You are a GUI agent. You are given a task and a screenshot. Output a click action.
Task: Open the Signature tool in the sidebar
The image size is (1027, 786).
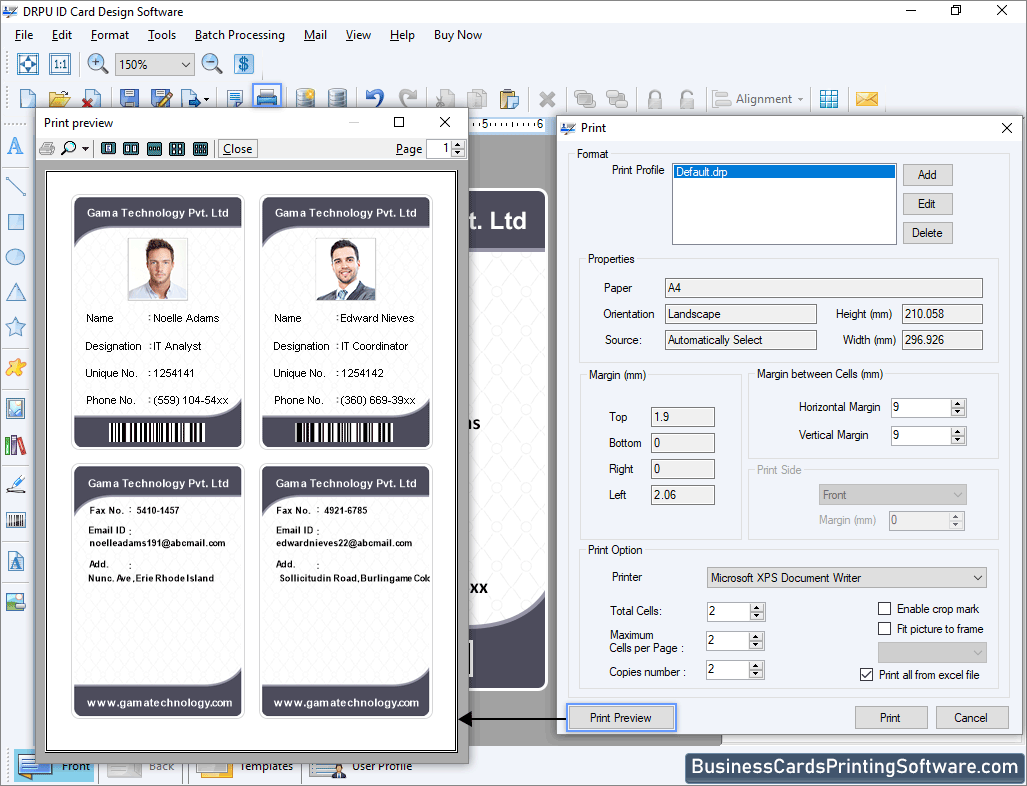(15, 484)
